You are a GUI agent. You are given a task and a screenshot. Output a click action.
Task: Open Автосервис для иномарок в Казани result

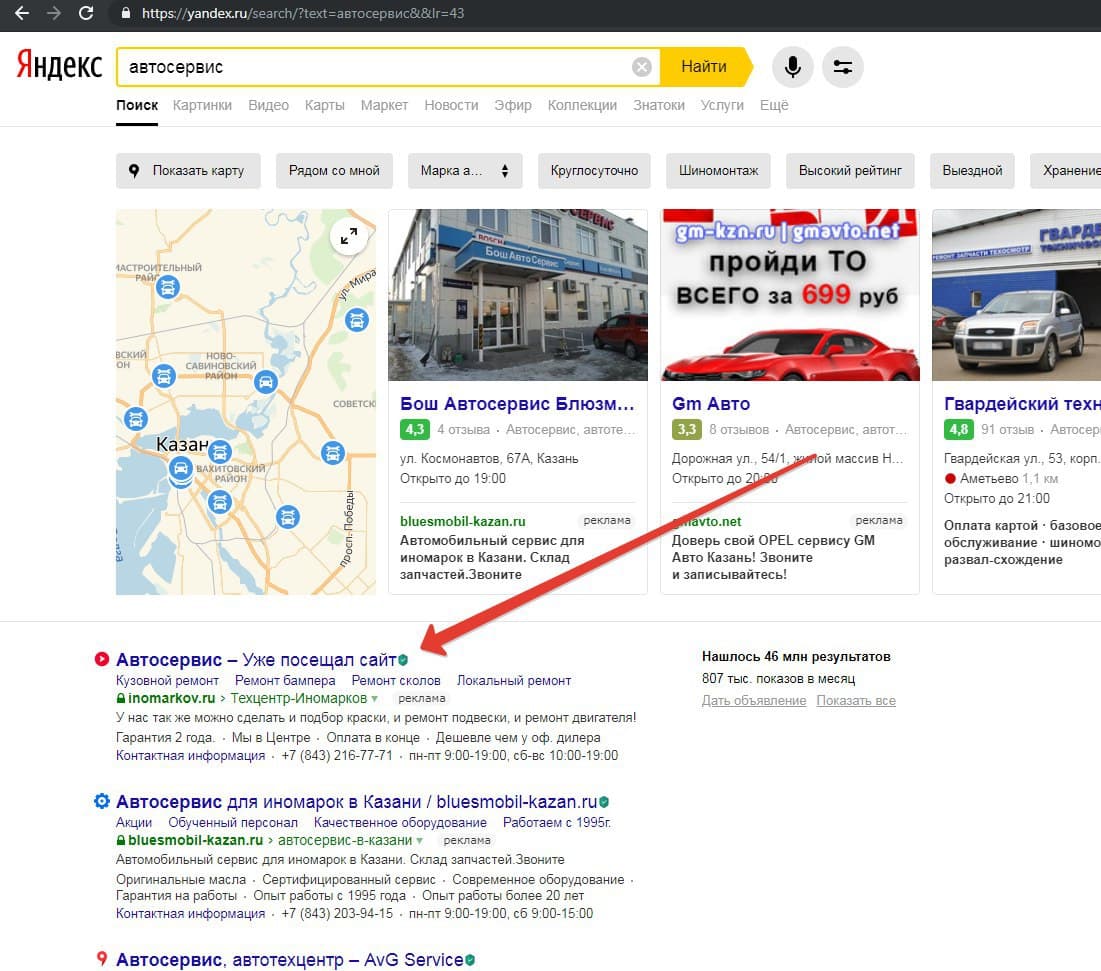pos(357,802)
